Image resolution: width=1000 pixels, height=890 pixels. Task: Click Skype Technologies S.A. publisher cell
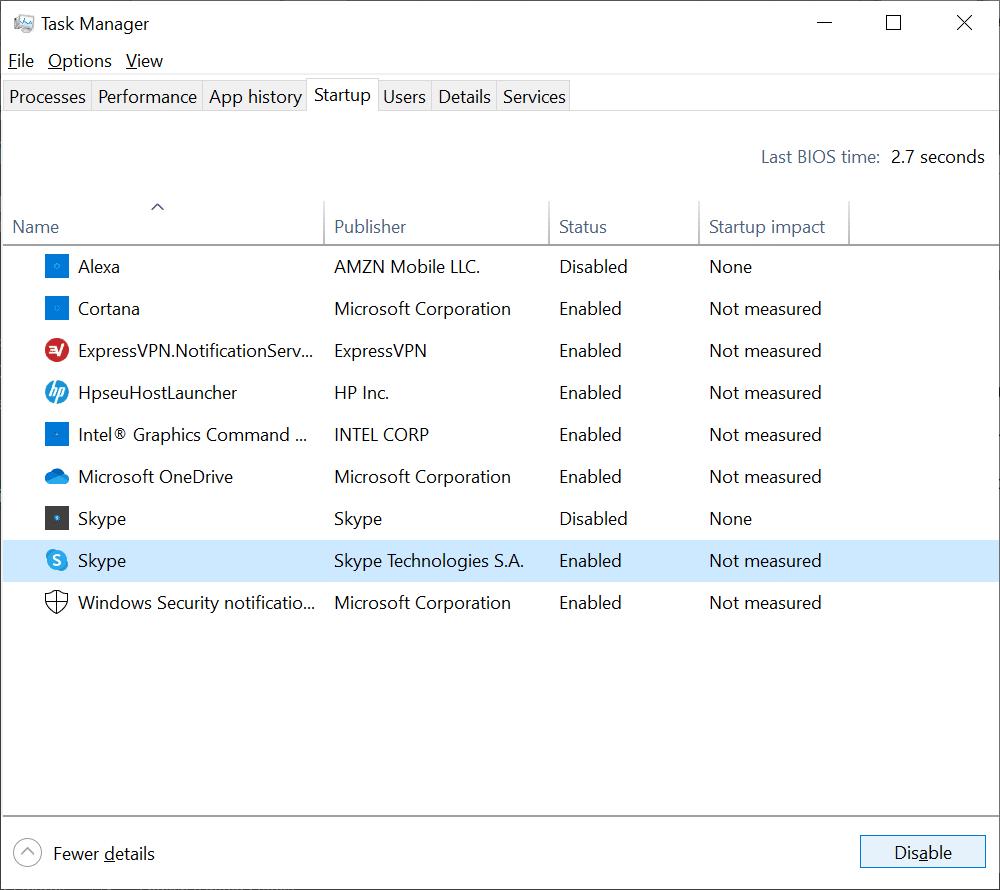click(429, 560)
